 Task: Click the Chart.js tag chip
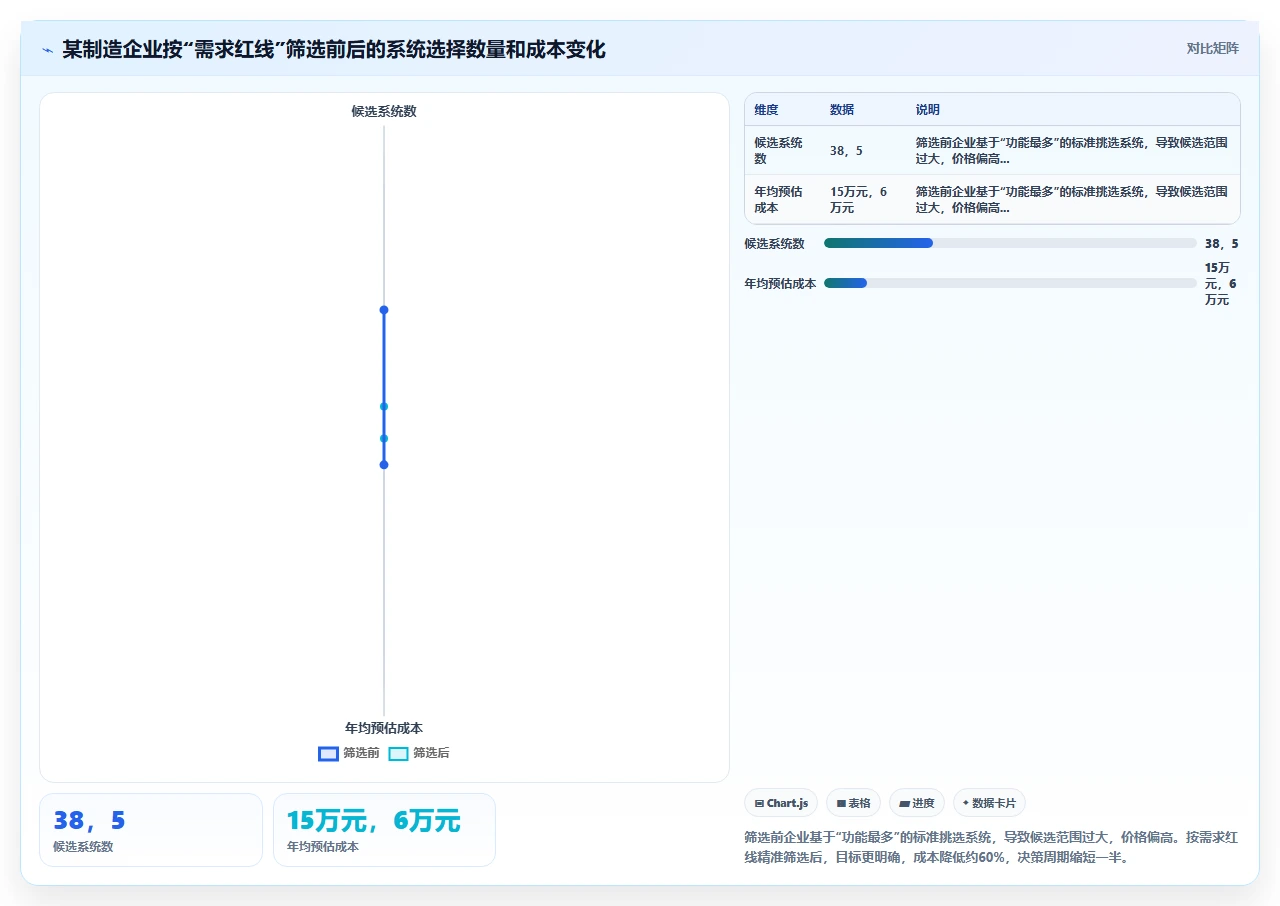tap(781, 803)
